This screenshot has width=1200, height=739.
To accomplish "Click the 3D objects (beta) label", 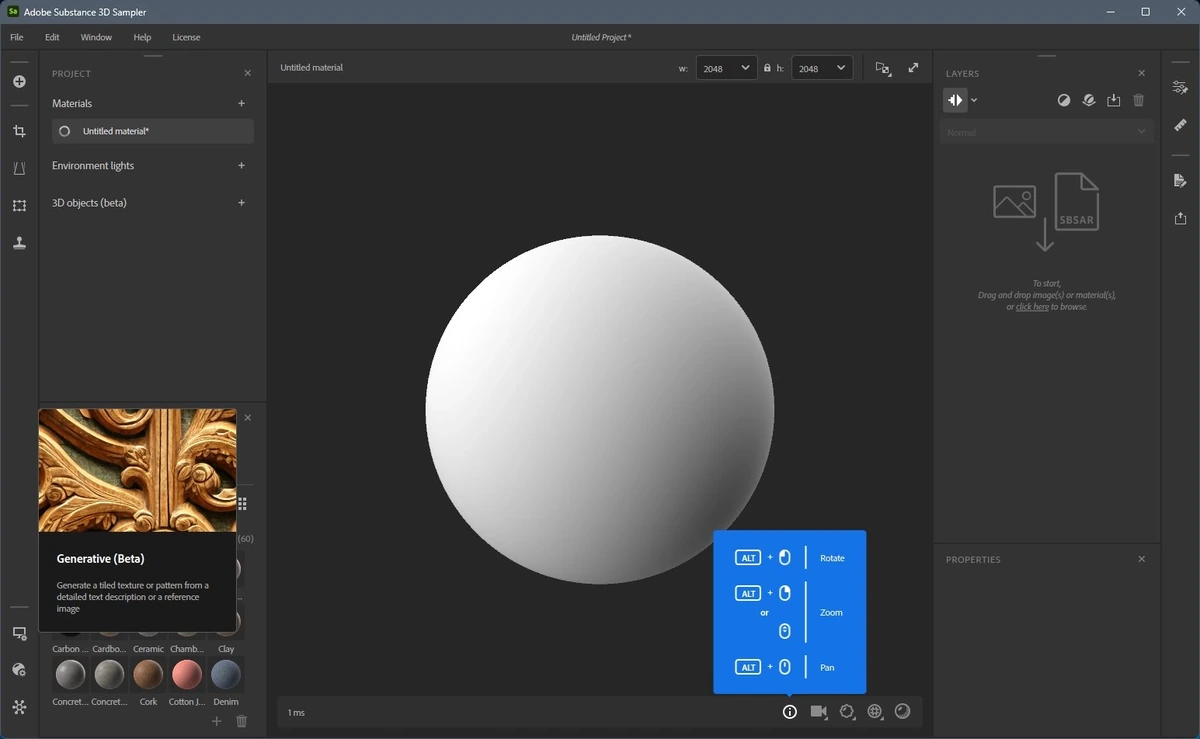I will coord(89,203).
